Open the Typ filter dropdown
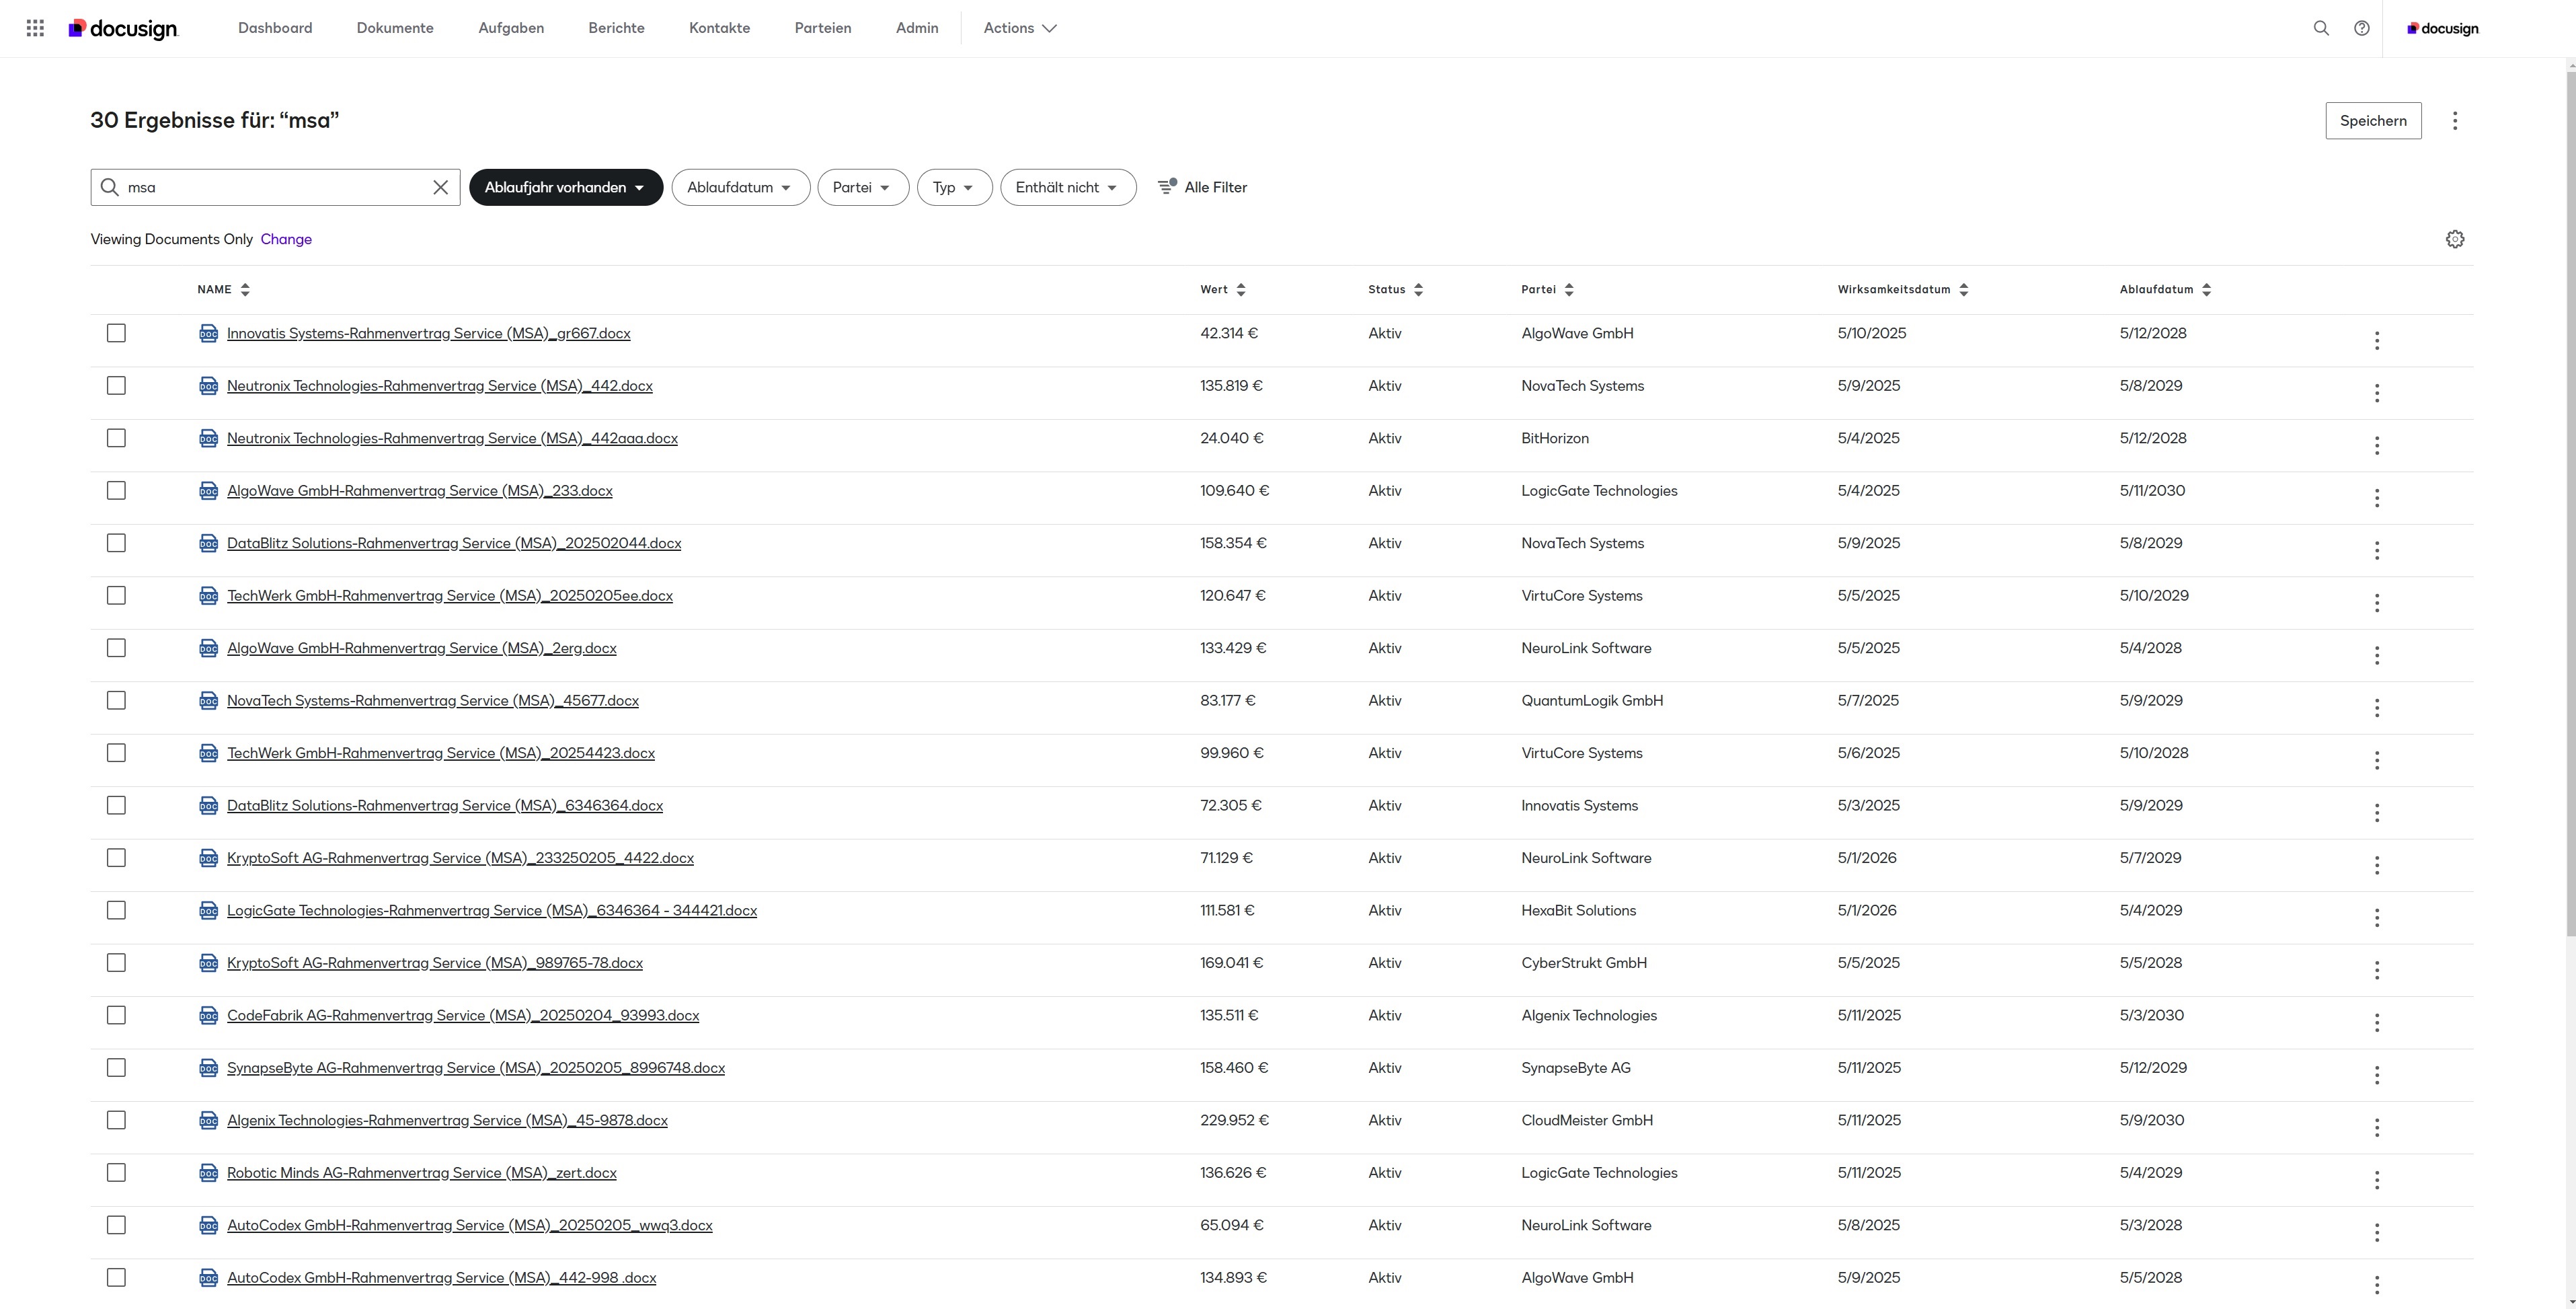Viewport: 2576px width, 1309px height. coord(954,187)
